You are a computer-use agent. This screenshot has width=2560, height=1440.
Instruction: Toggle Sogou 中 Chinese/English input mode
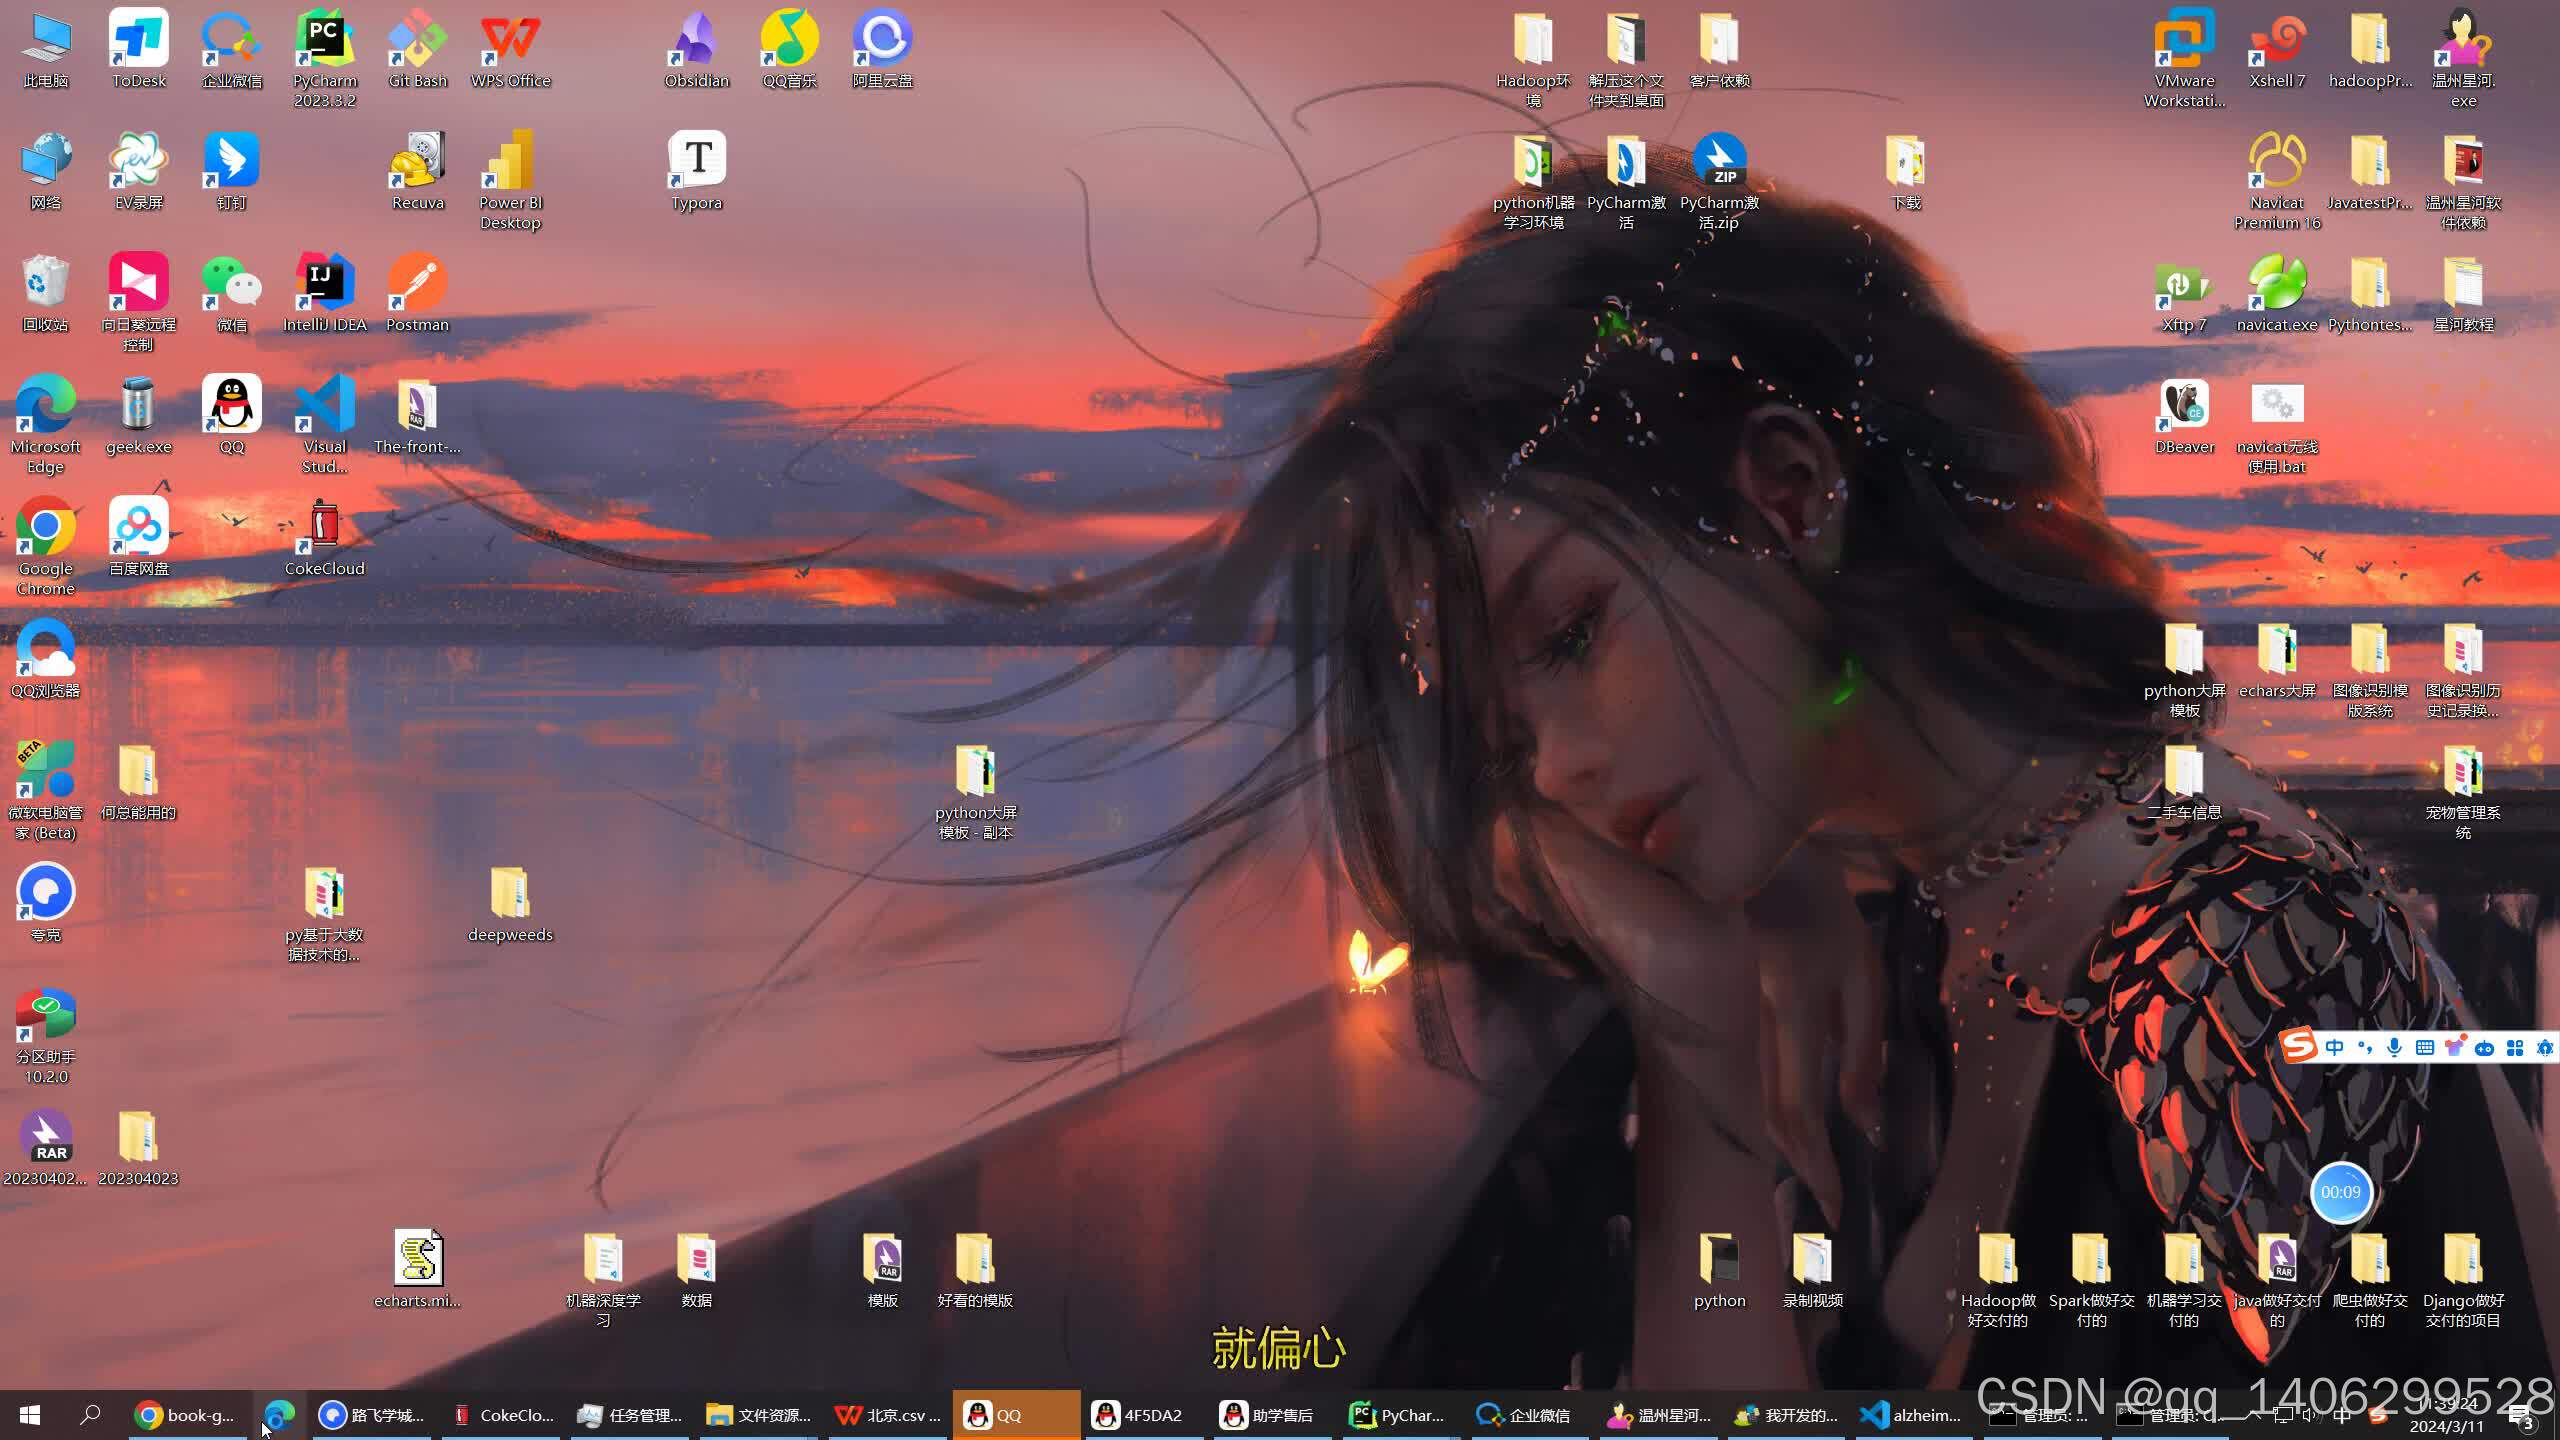click(x=2335, y=1047)
